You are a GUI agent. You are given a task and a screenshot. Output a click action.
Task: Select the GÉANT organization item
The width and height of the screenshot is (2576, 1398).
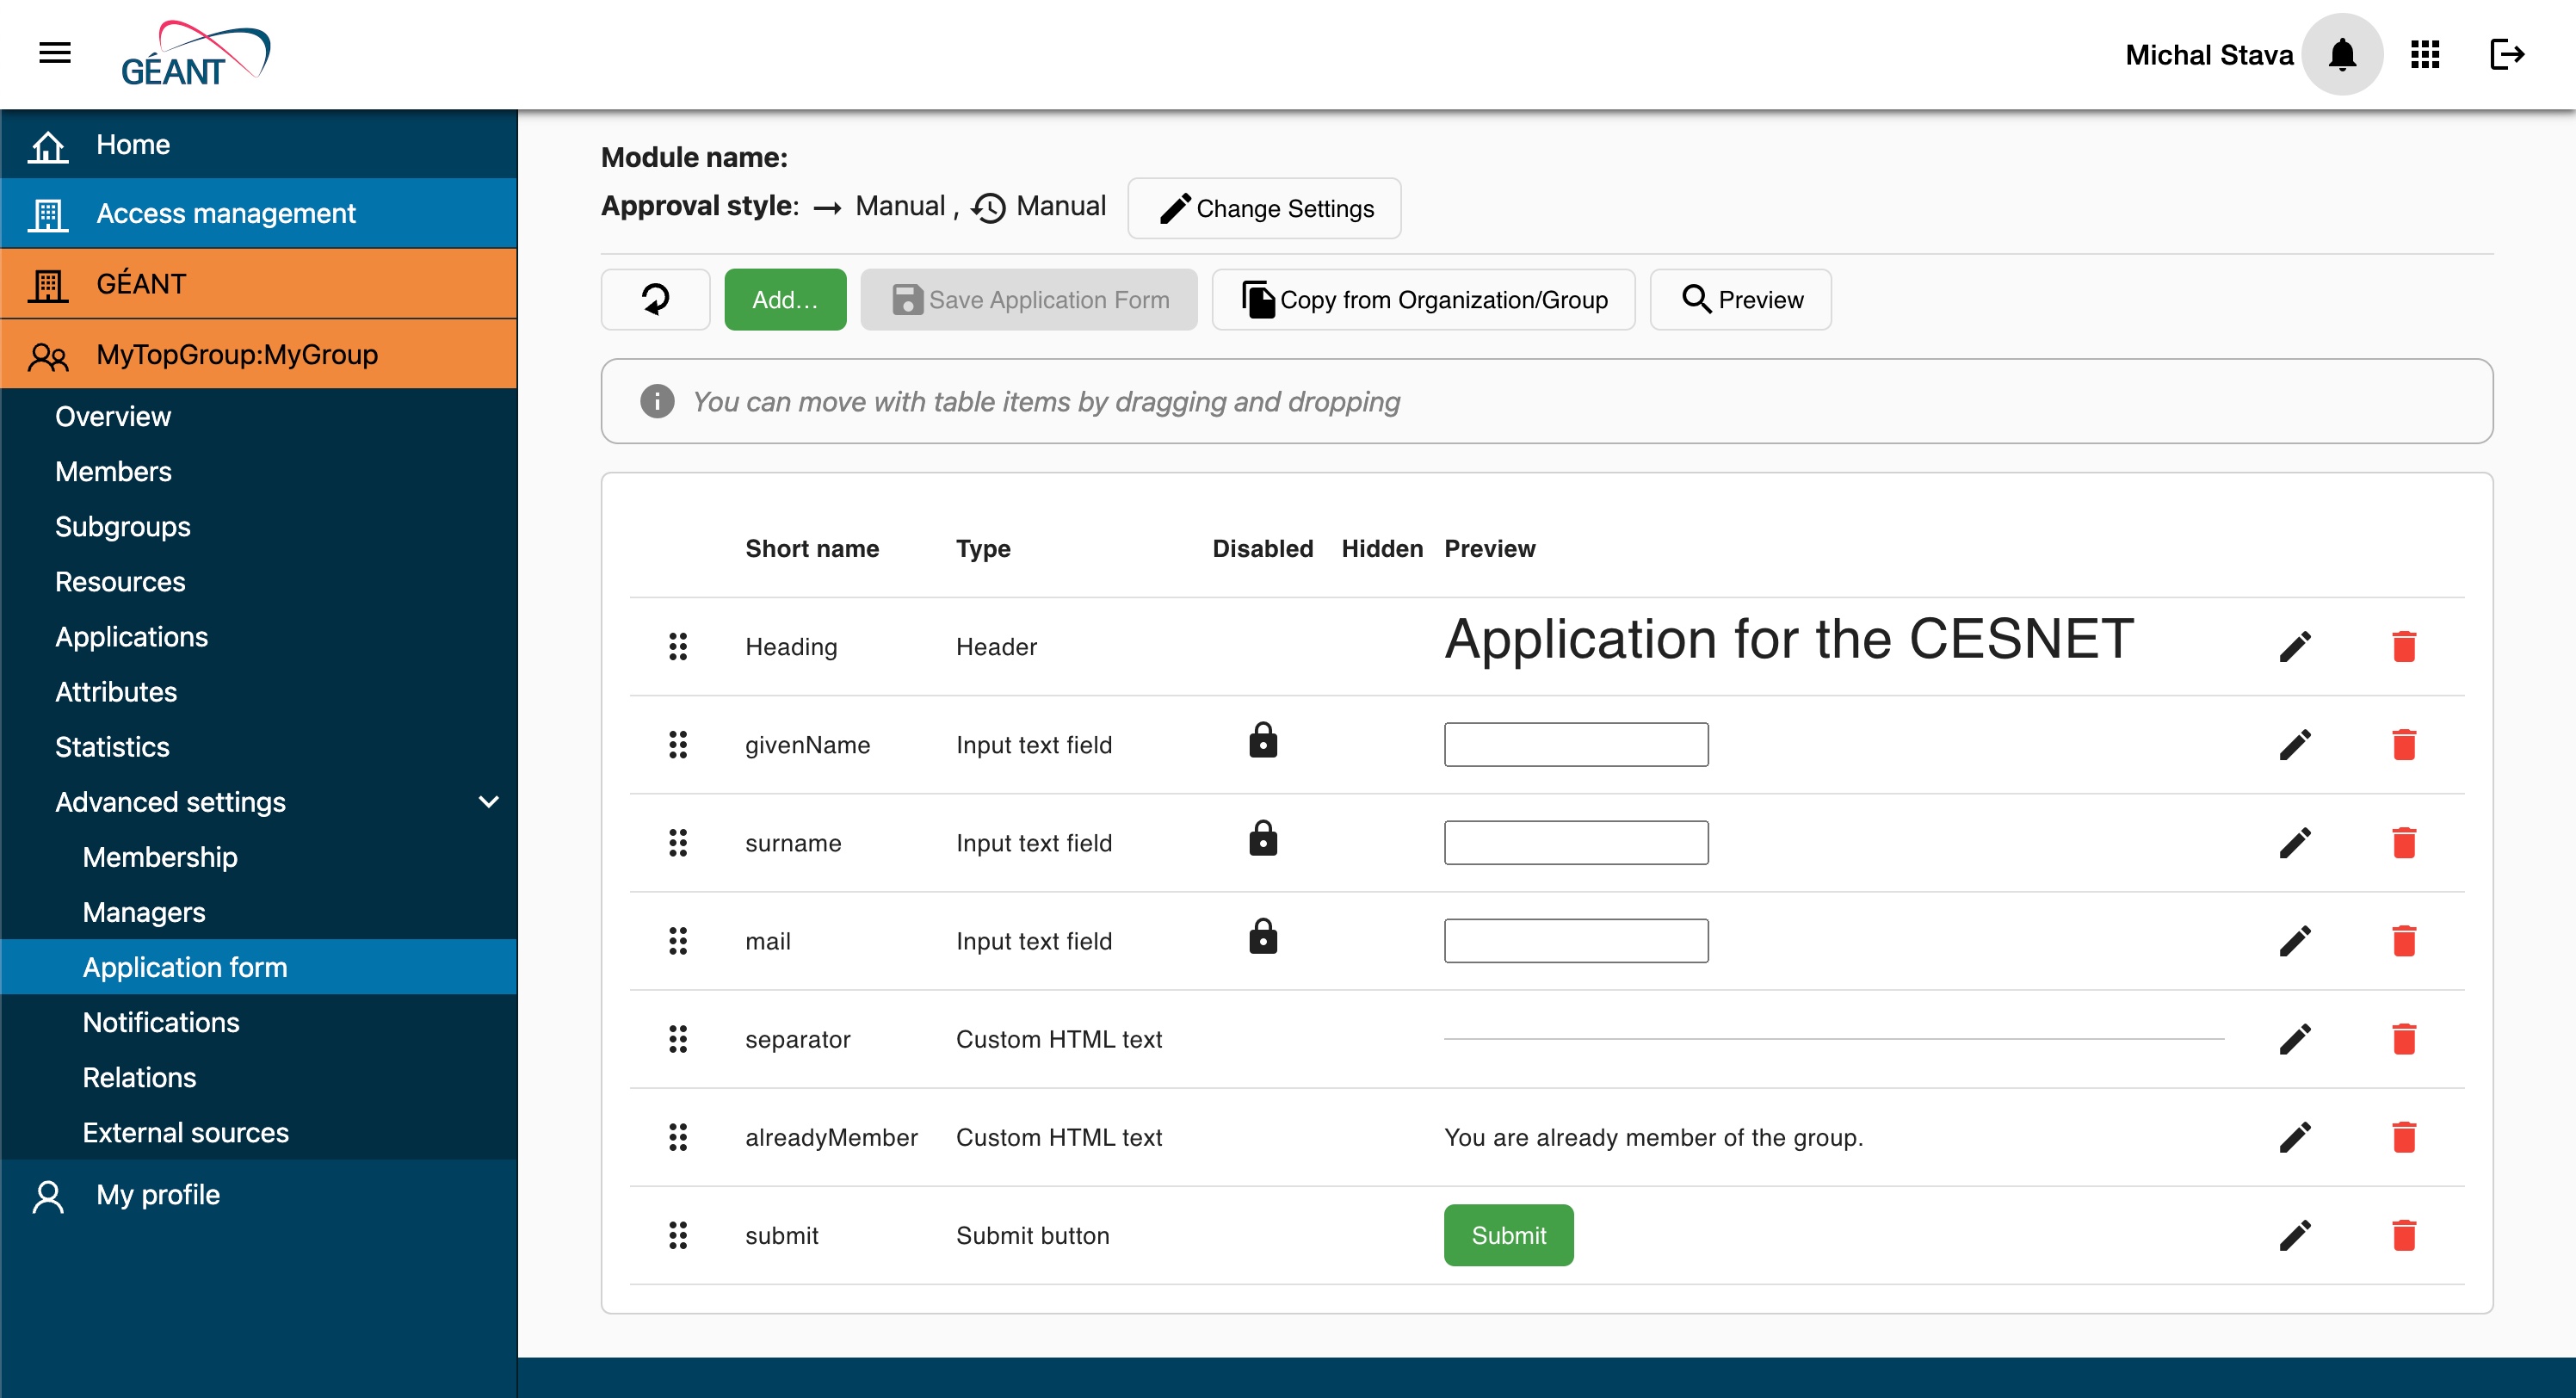click(x=259, y=283)
